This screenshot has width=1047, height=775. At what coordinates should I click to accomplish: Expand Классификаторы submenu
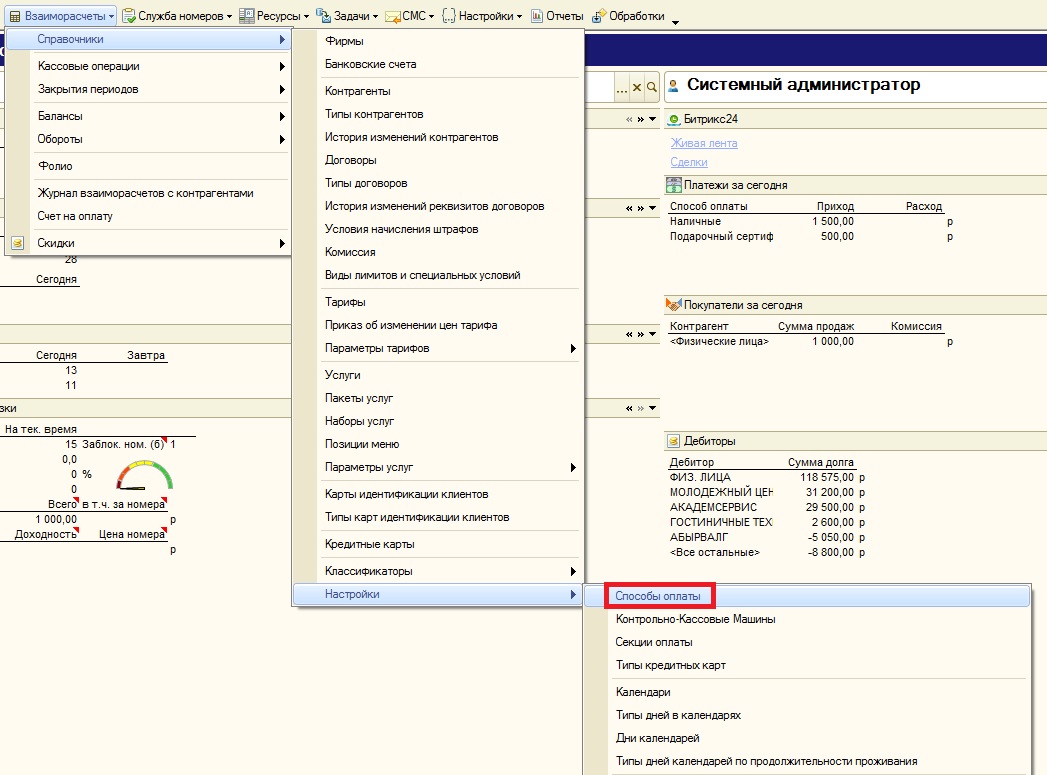pos(437,571)
